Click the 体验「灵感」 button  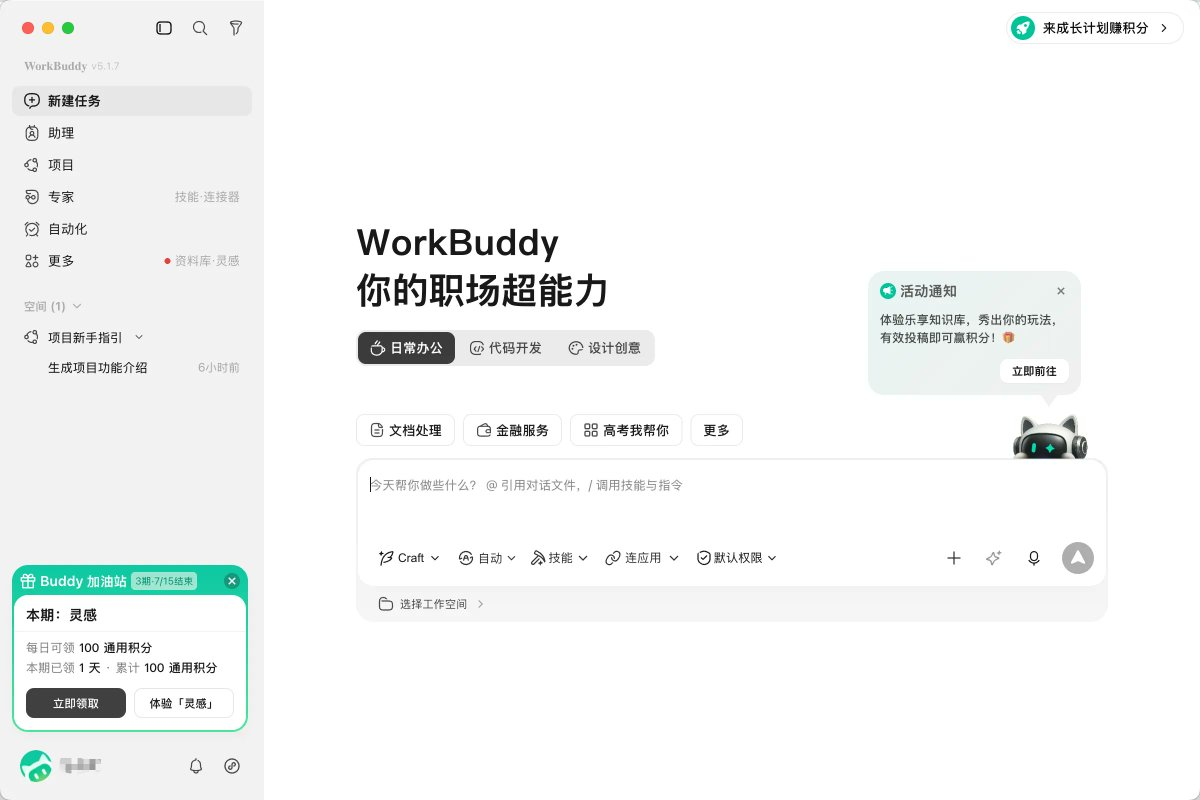(184, 703)
